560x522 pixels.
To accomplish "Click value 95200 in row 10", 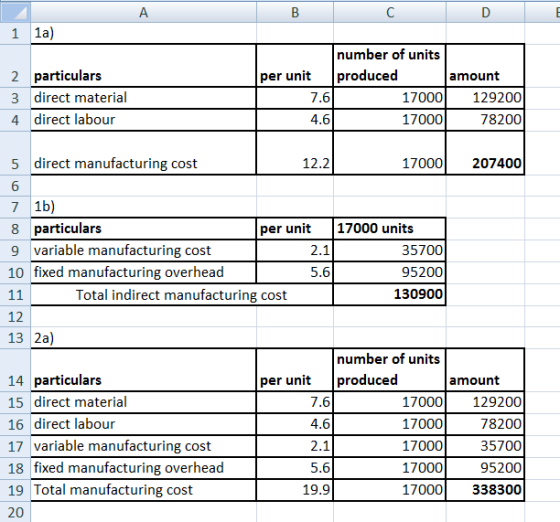I will click(x=390, y=272).
